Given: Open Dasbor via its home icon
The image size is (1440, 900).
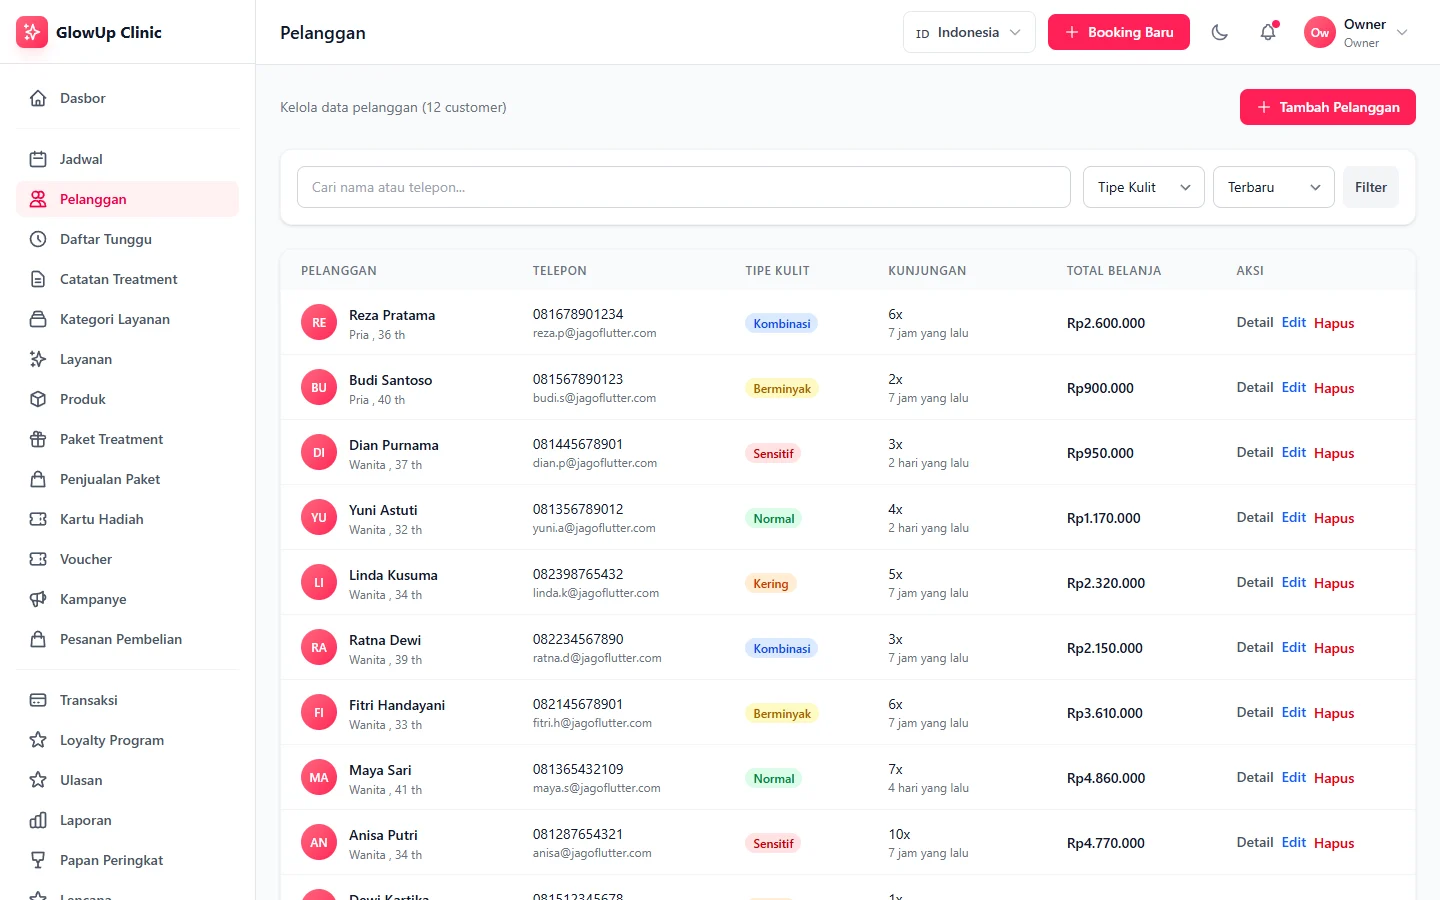Looking at the screenshot, I should click(38, 98).
